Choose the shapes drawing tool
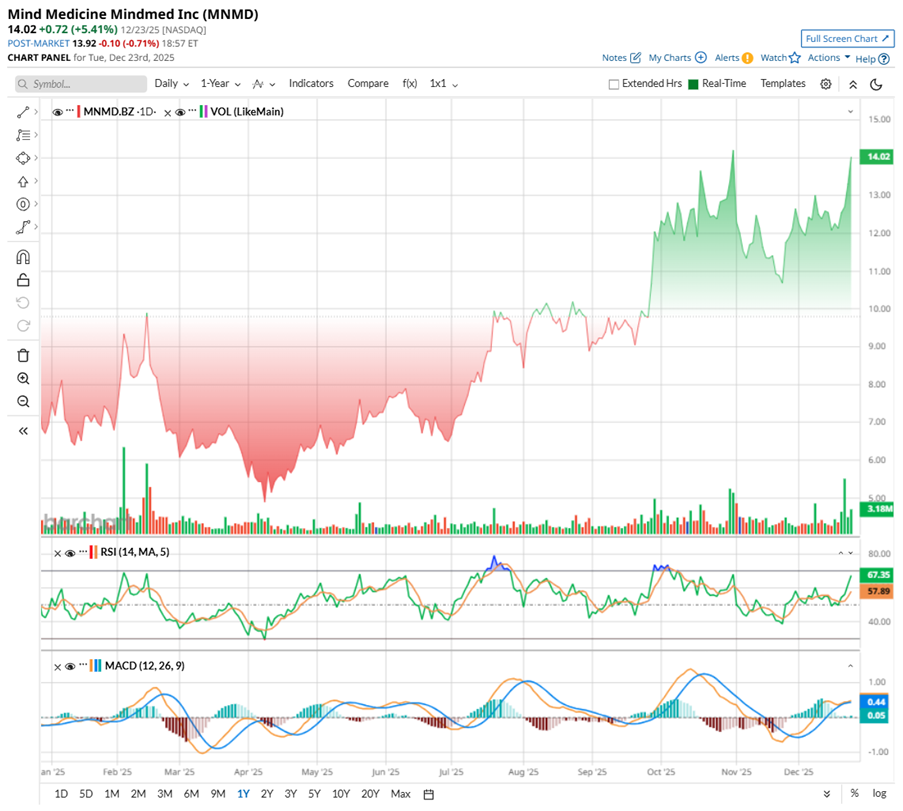Image resolution: width=903 pixels, height=811 pixels. [23, 158]
